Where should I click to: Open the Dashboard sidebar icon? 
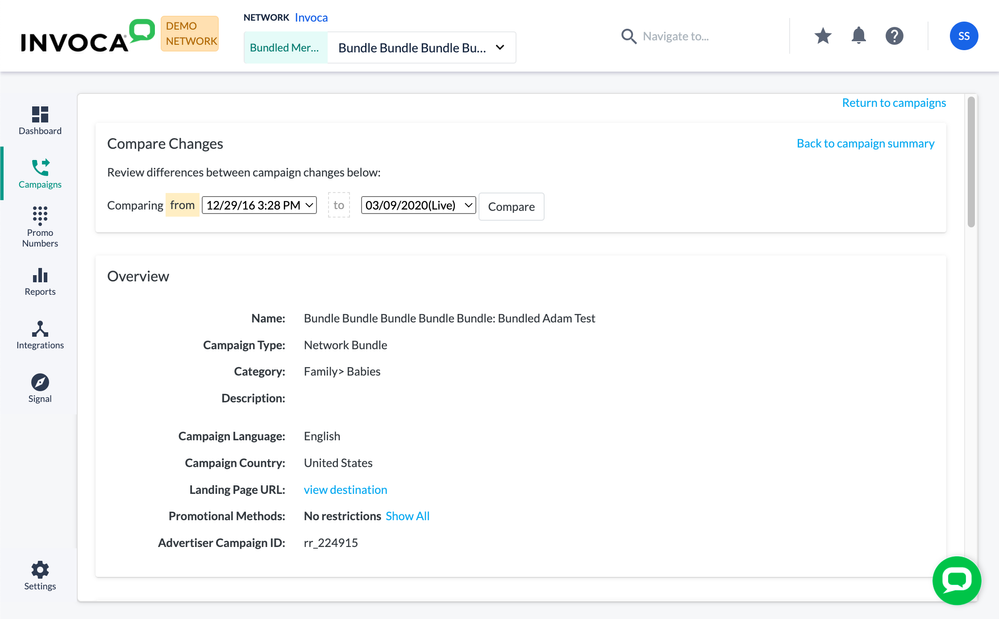[40, 120]
